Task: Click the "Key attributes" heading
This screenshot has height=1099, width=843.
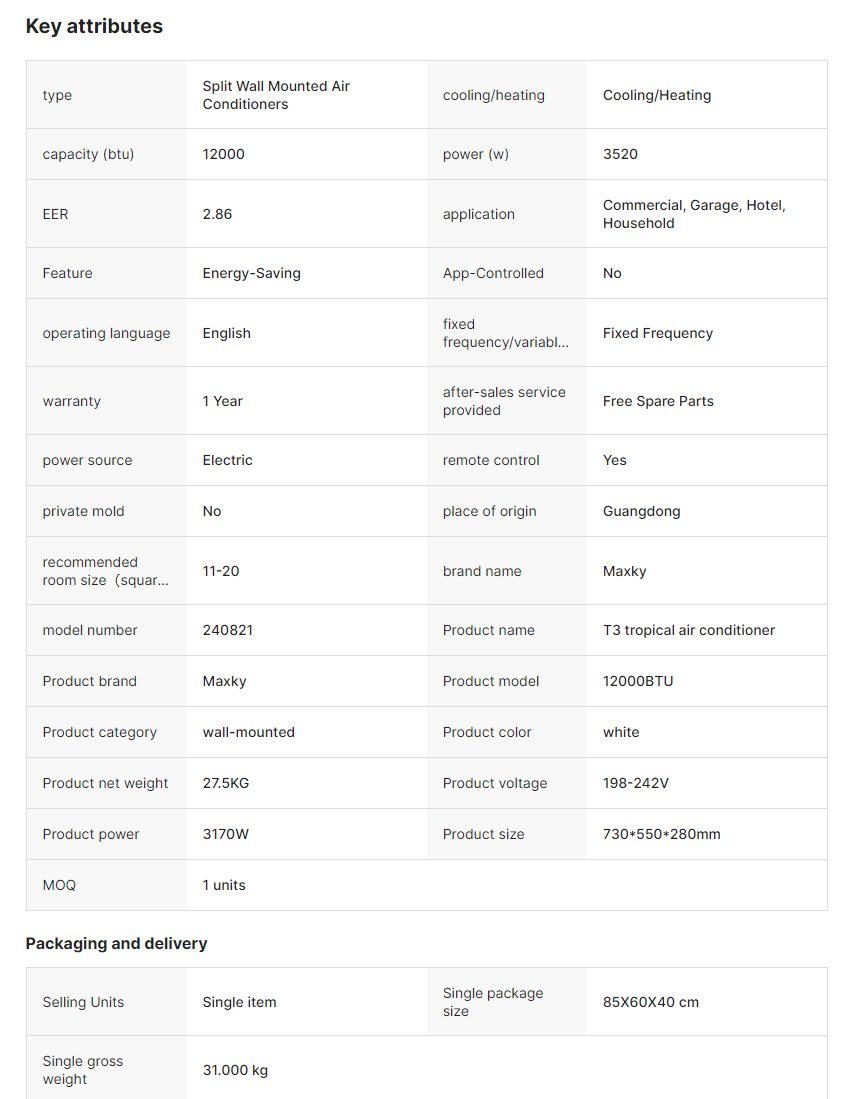Action: point(94,27)
